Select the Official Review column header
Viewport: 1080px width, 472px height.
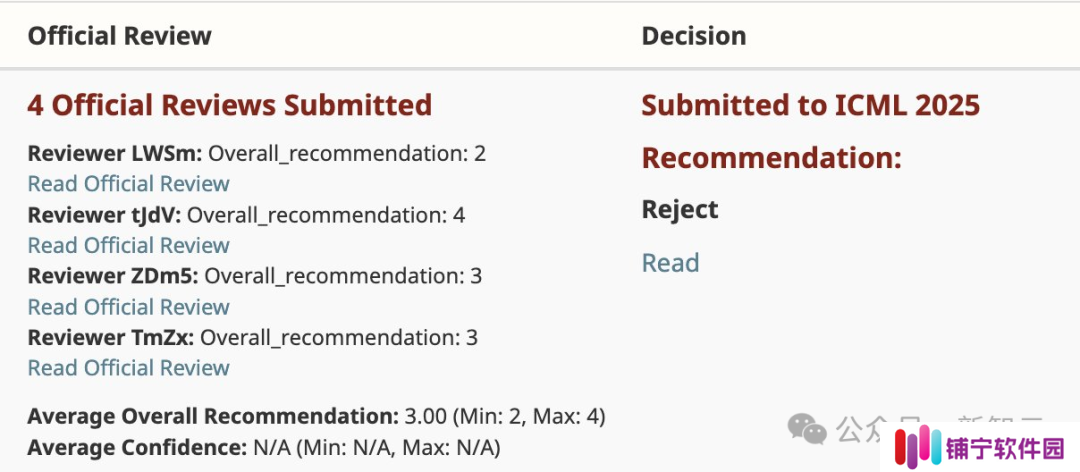[x=120, y=36]
